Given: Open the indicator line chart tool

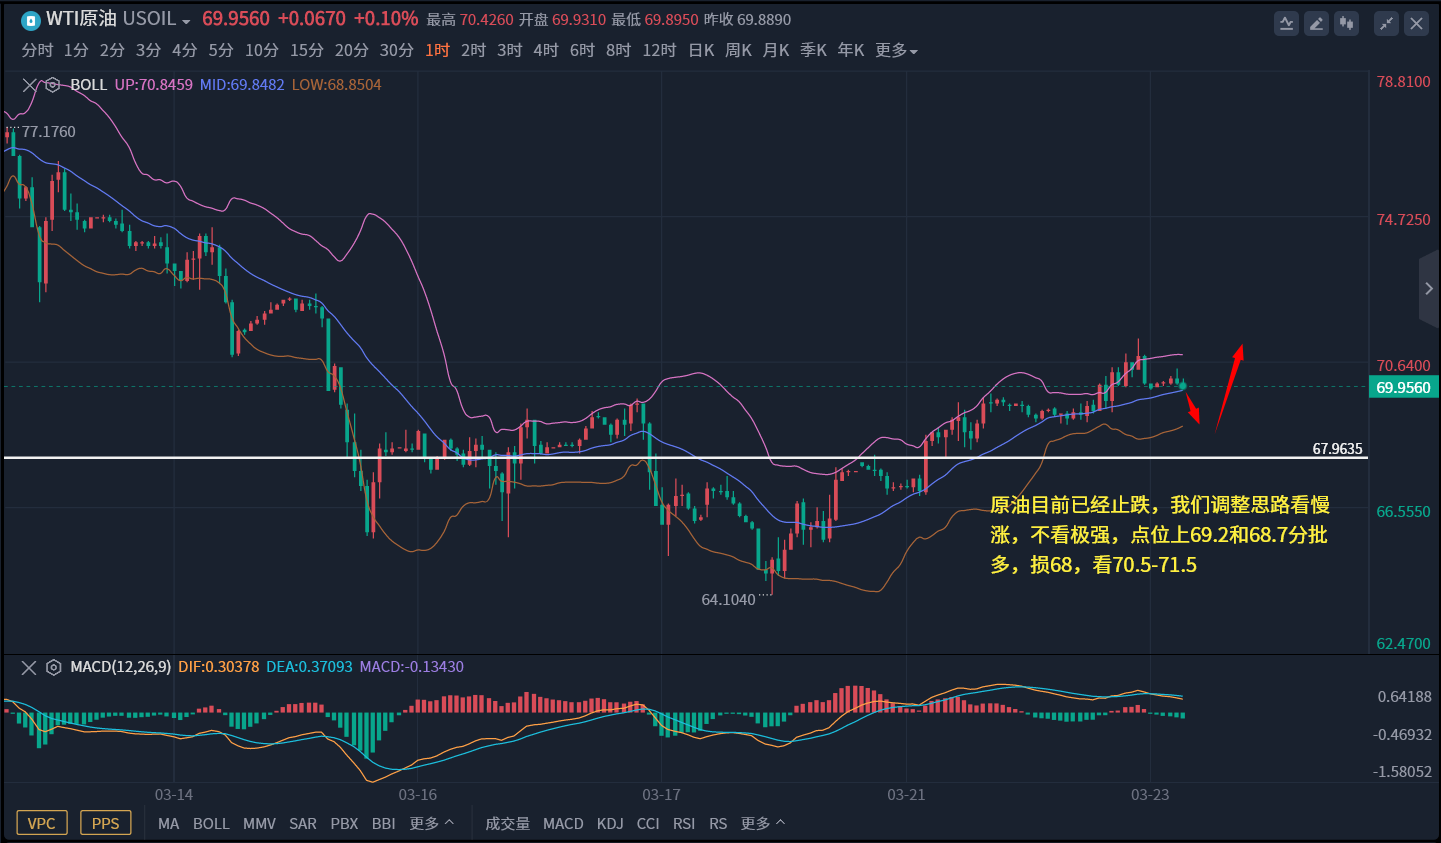Looking at the screenshot, I should (1286, 23).
